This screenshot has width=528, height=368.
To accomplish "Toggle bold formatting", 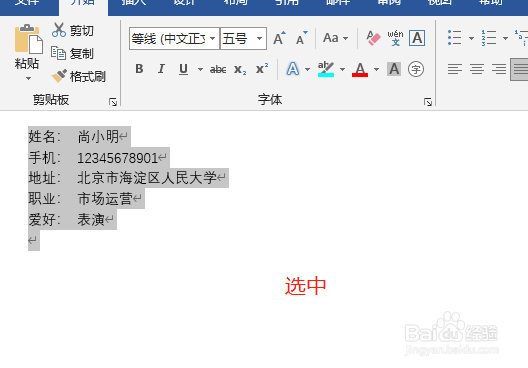I will [139, 69].
